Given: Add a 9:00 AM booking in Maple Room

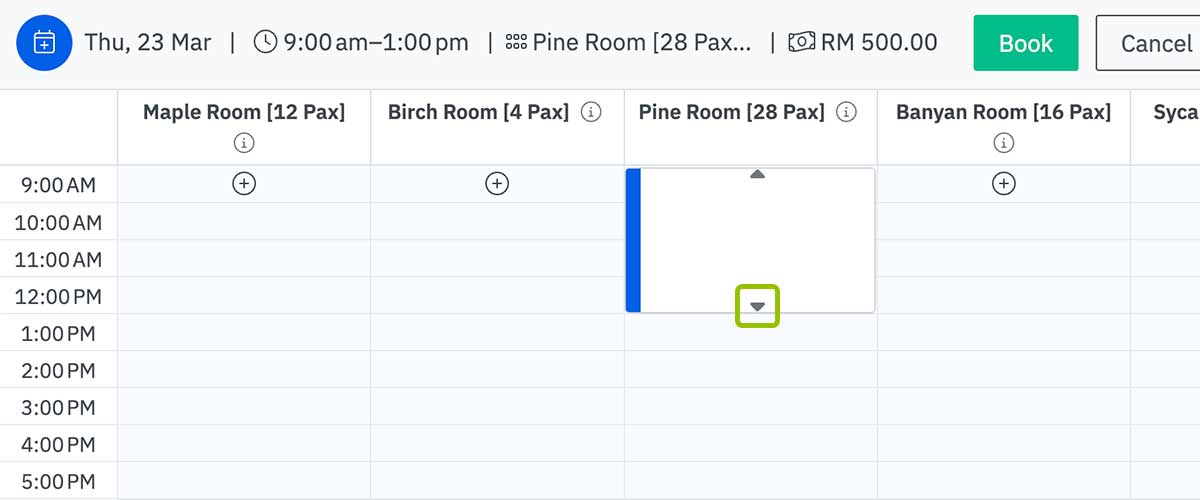Looking at the screenshot, I should 244,184.
